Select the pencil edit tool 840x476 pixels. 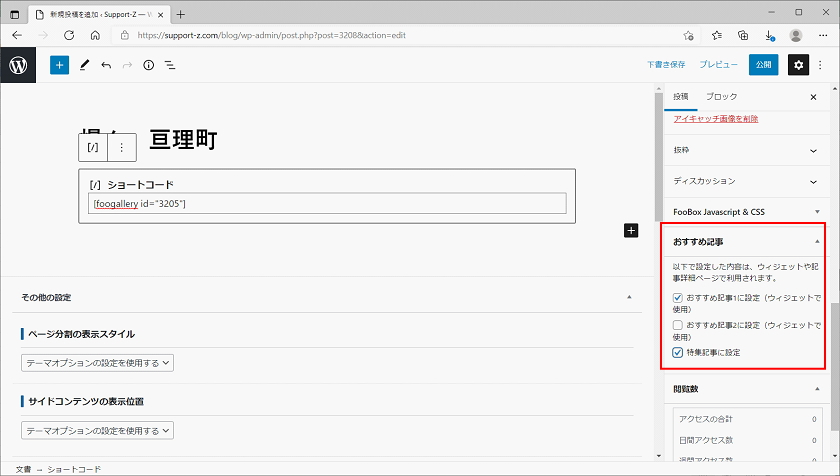pyautogui.click(x=84, y=65)
